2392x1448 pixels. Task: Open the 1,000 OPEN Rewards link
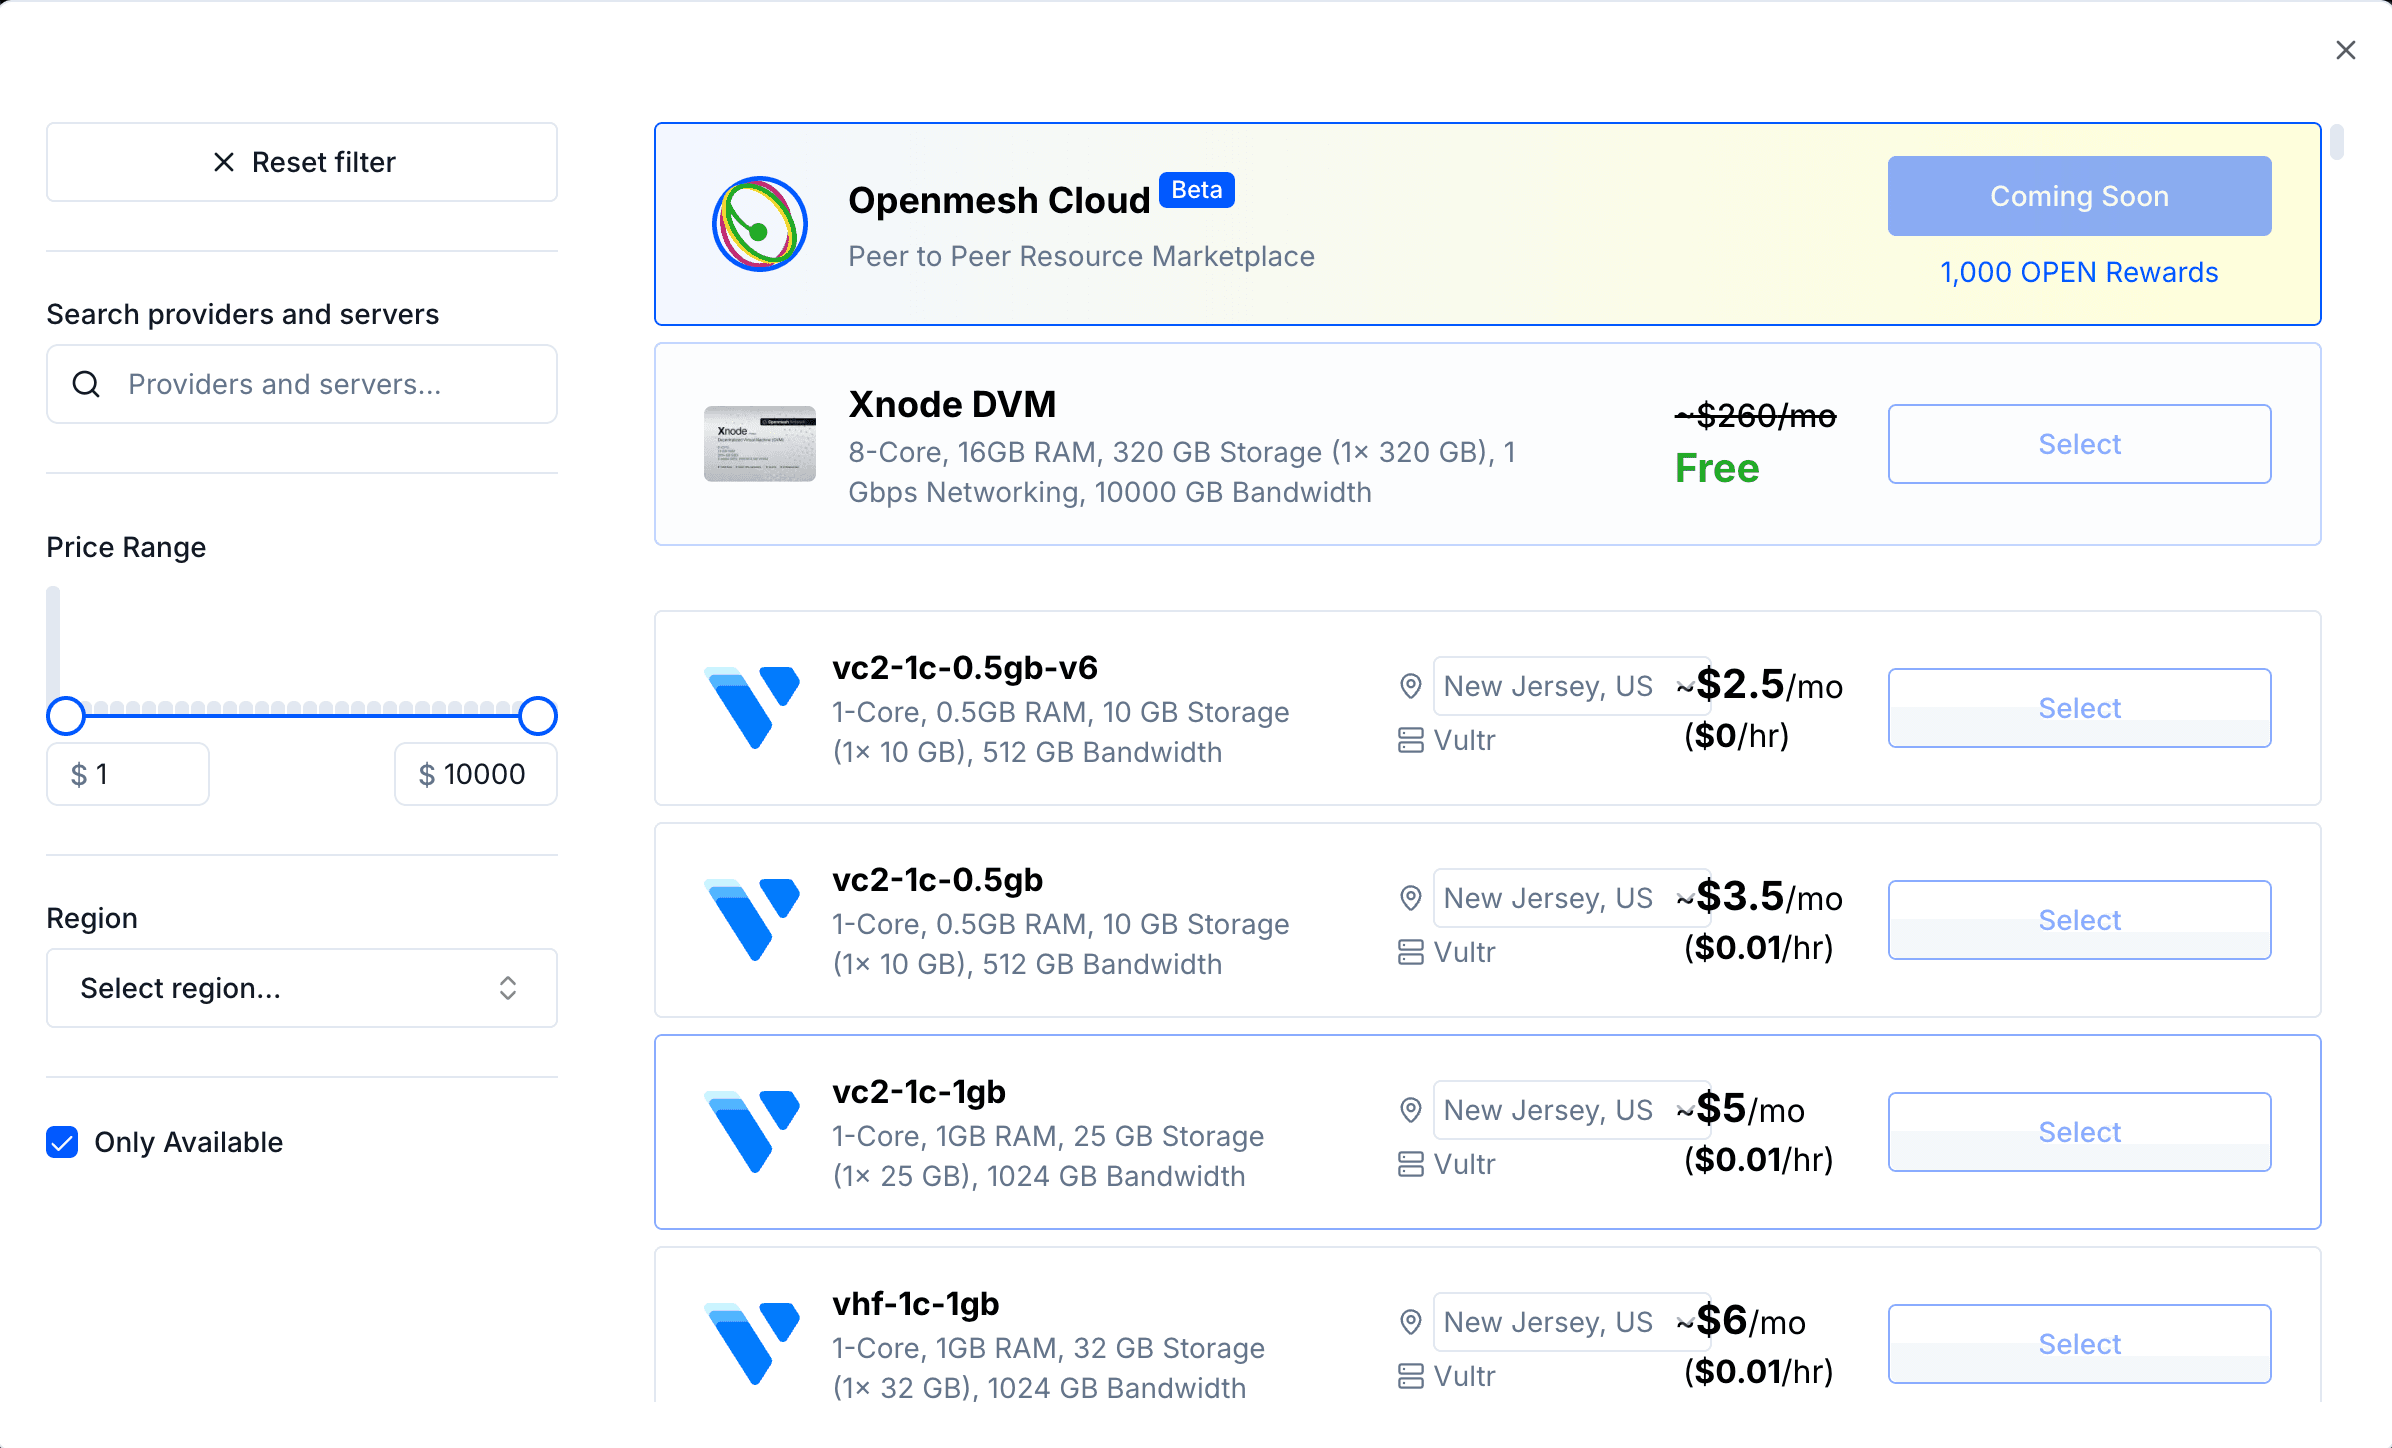tap(2080, 272)
